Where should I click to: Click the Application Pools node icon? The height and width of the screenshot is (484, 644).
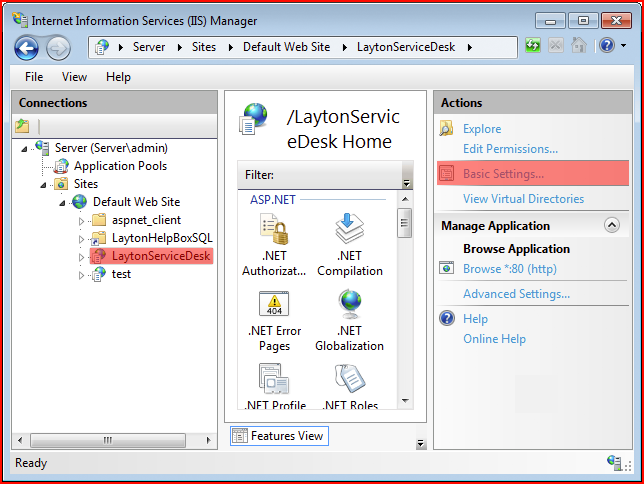pos(62,166)
